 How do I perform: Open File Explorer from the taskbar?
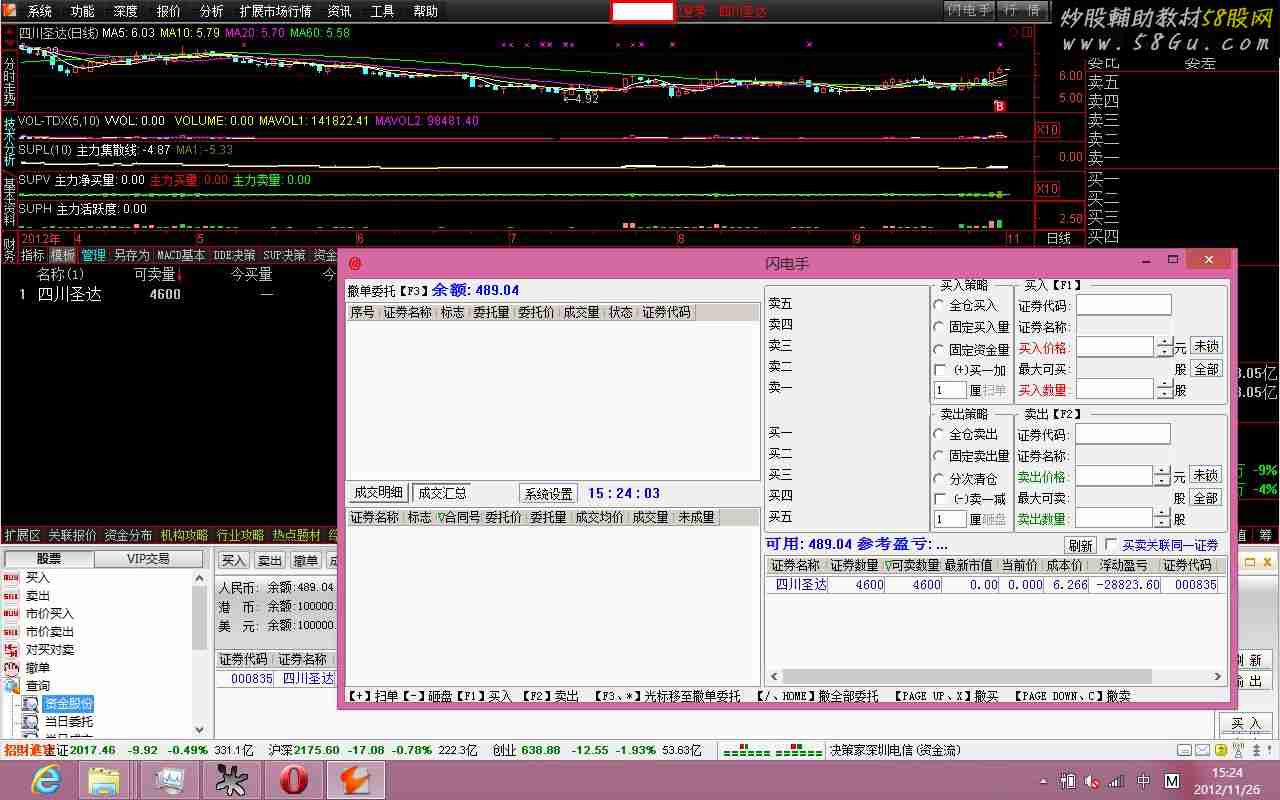(x=104, y=779)
